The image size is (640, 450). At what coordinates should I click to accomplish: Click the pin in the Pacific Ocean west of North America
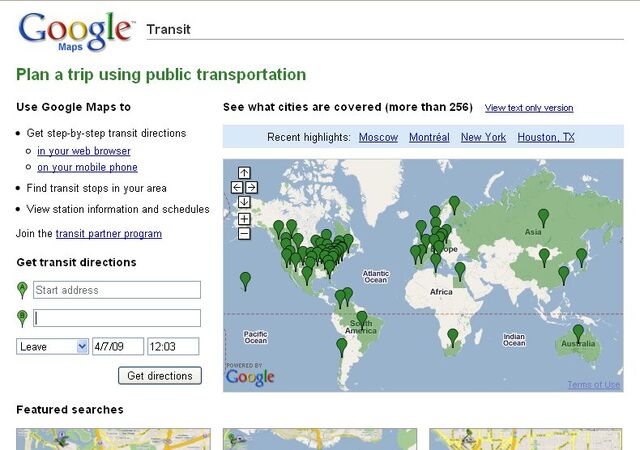point(245,281)
